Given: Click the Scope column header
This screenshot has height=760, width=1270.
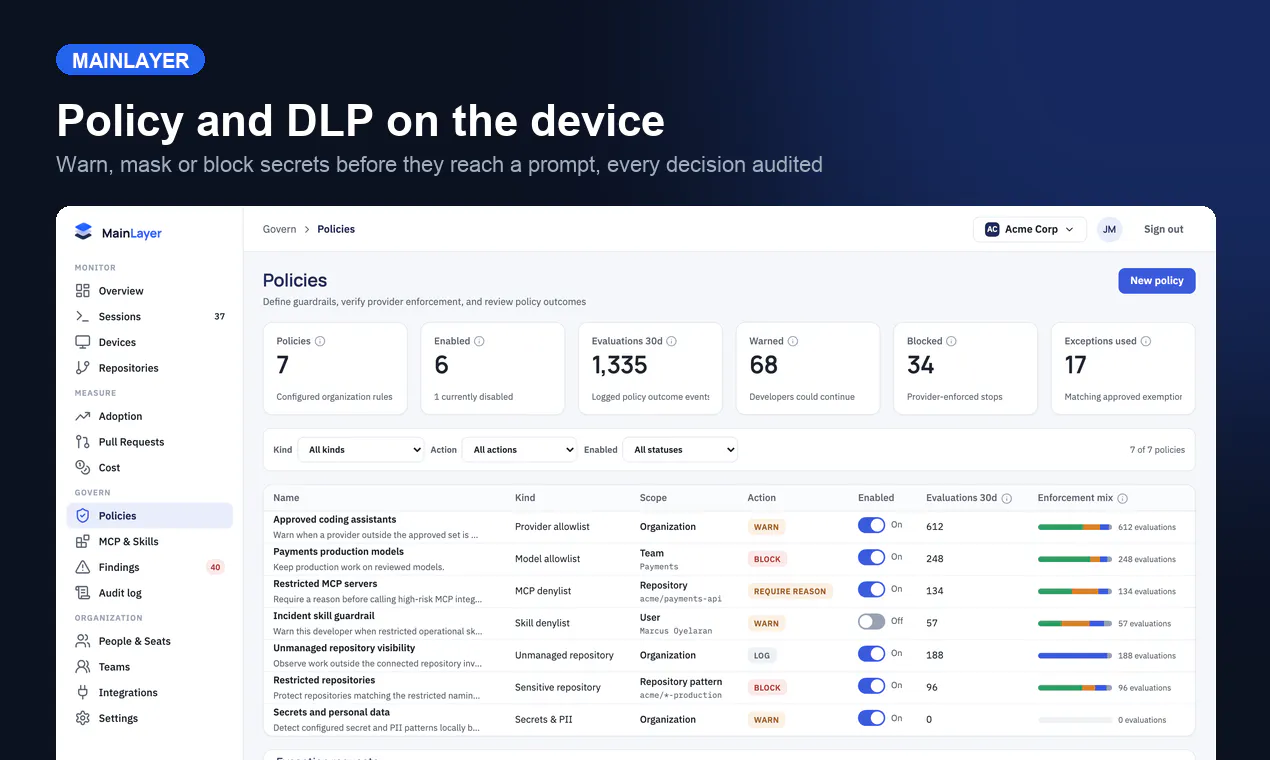Looking at the screenshot, I should tap(653, 498).
